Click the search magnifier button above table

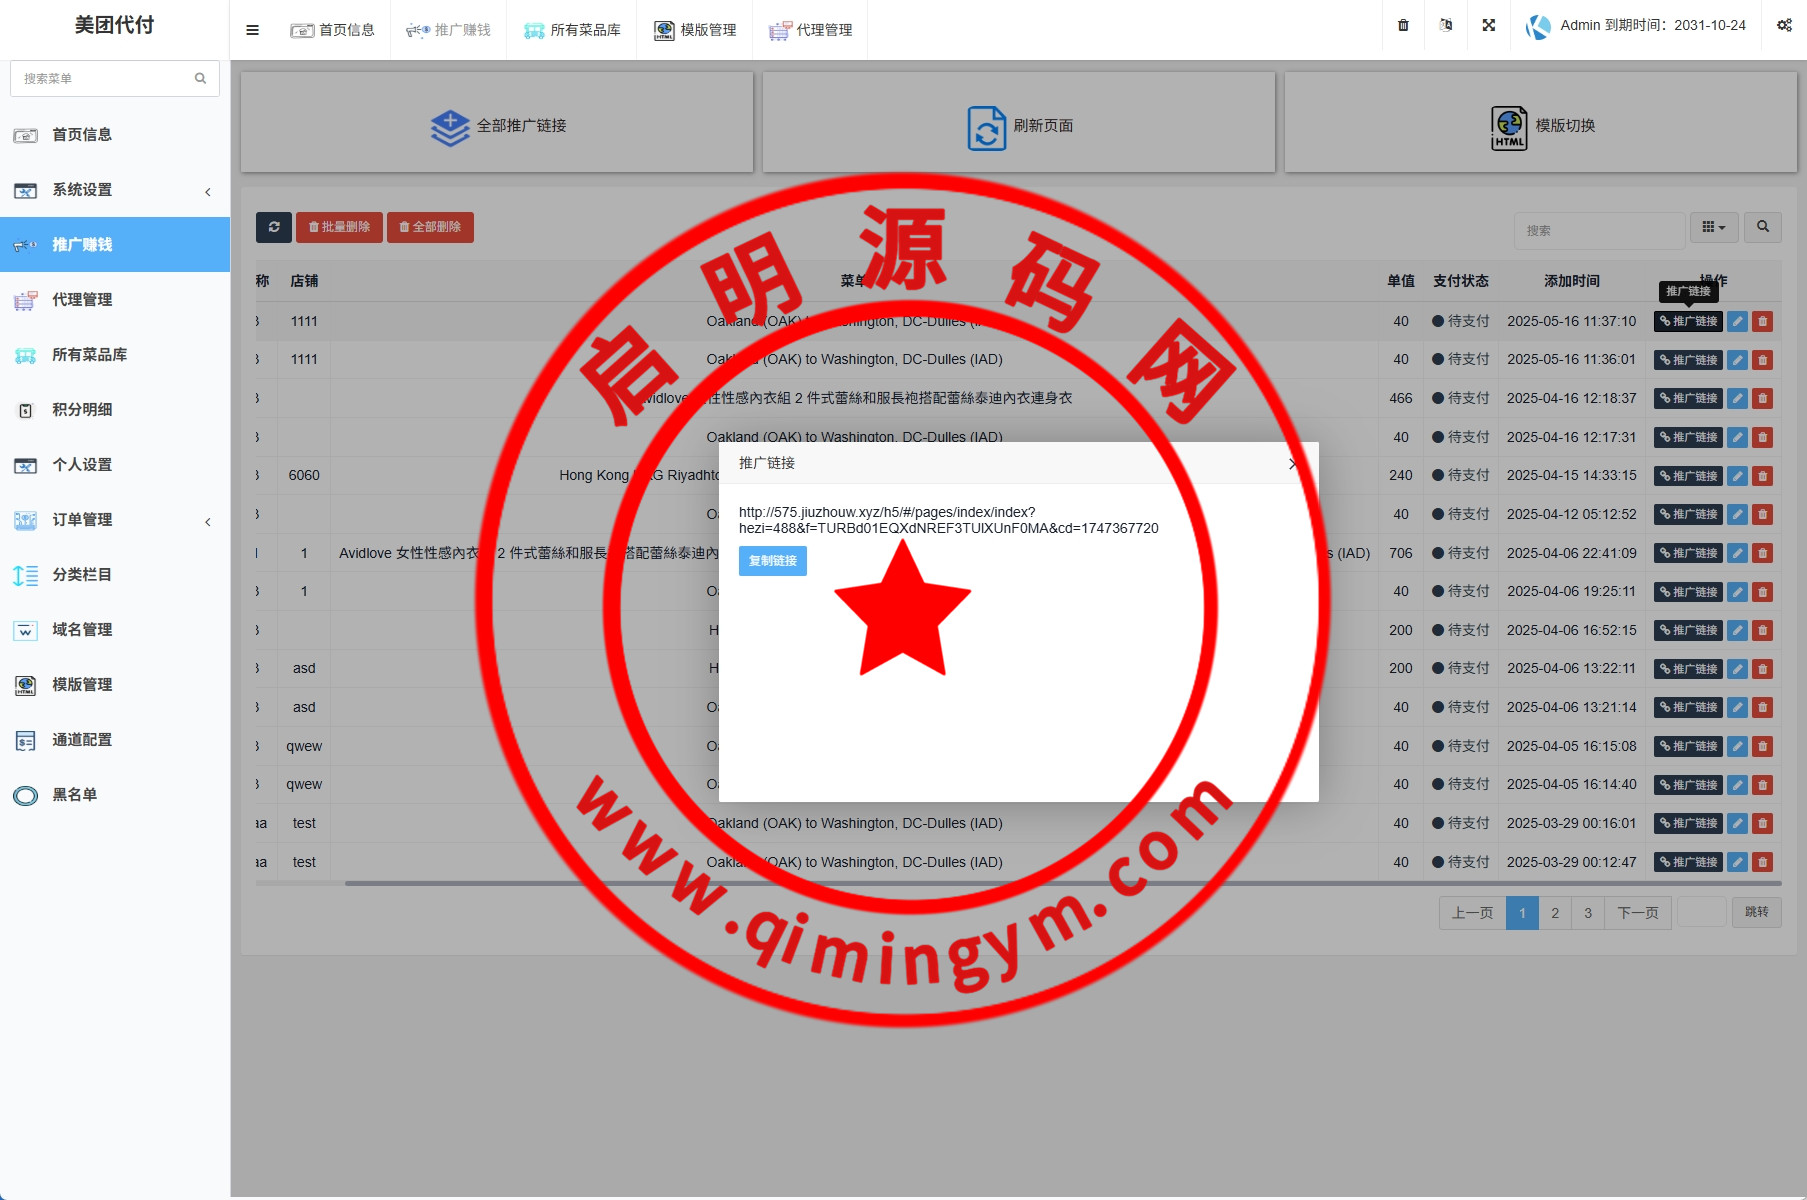coord(1762,227)
